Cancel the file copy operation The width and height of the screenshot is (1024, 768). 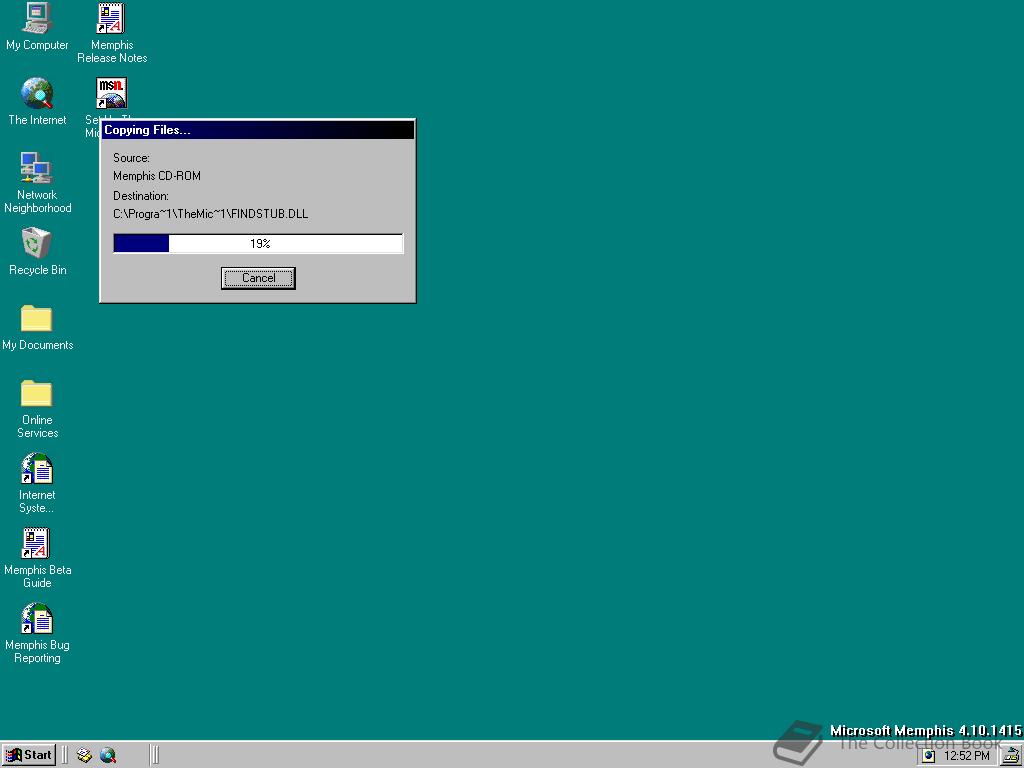[258, 278]
